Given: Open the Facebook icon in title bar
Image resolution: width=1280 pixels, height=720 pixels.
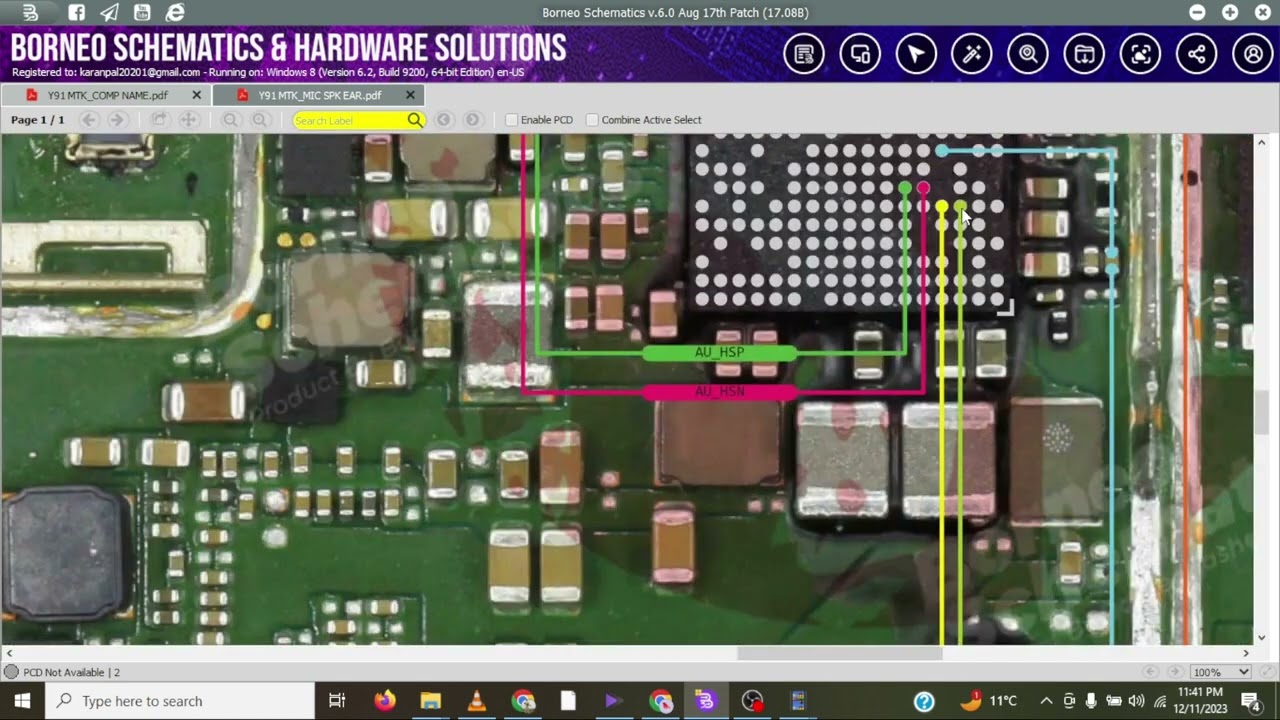Looking at the screenshot, I should (x=77, y=13).
